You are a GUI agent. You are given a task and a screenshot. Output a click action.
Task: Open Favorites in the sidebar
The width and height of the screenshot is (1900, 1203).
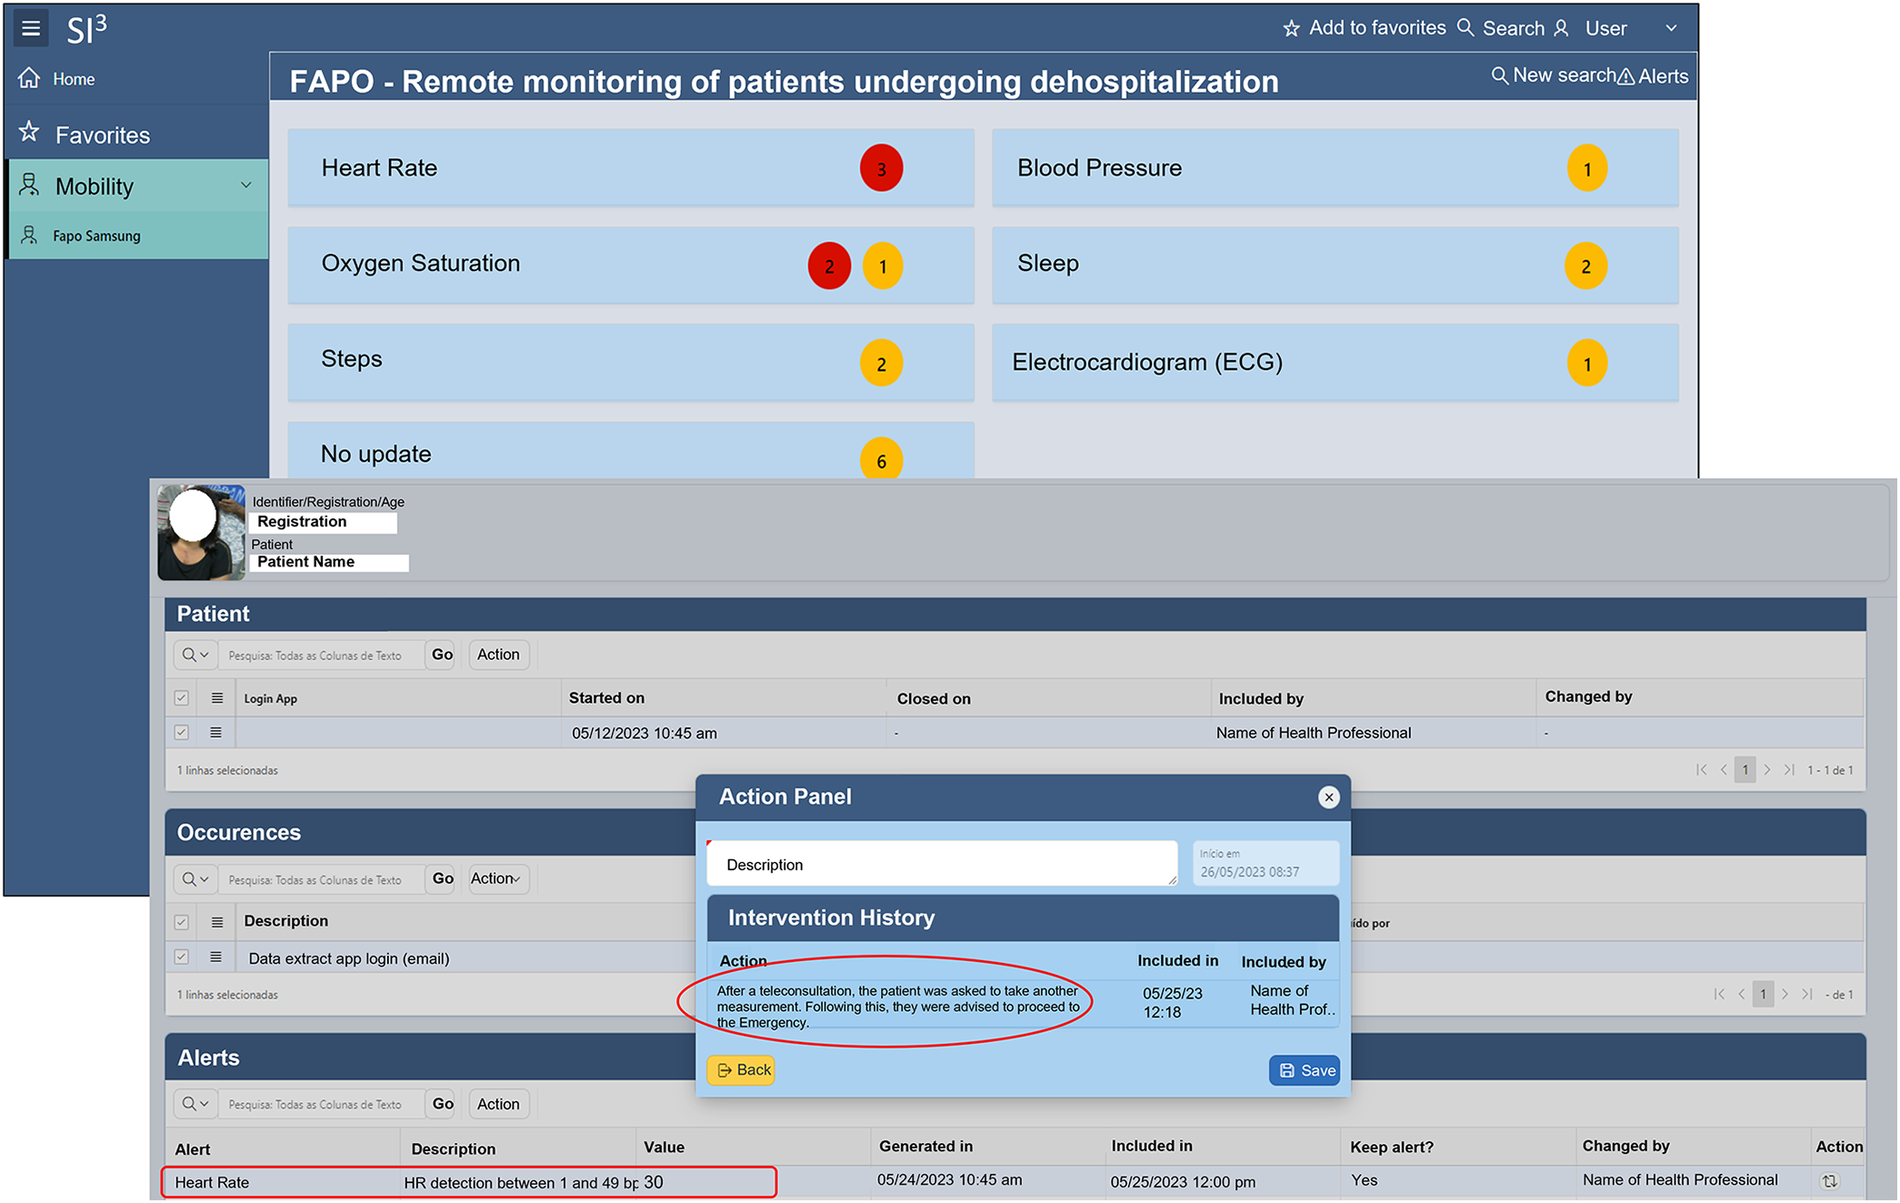click(102, 135)
